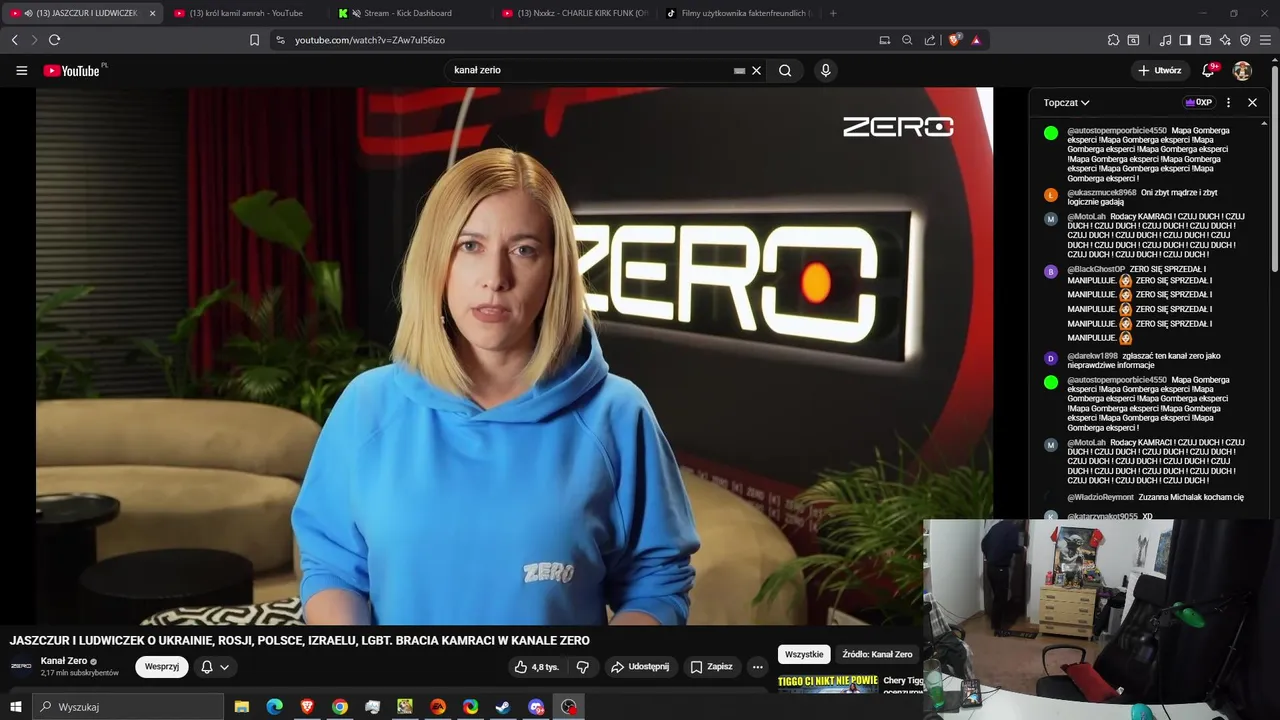Switch to Nxxkz - CHARLIE KIRK FUNK tab

575,13
